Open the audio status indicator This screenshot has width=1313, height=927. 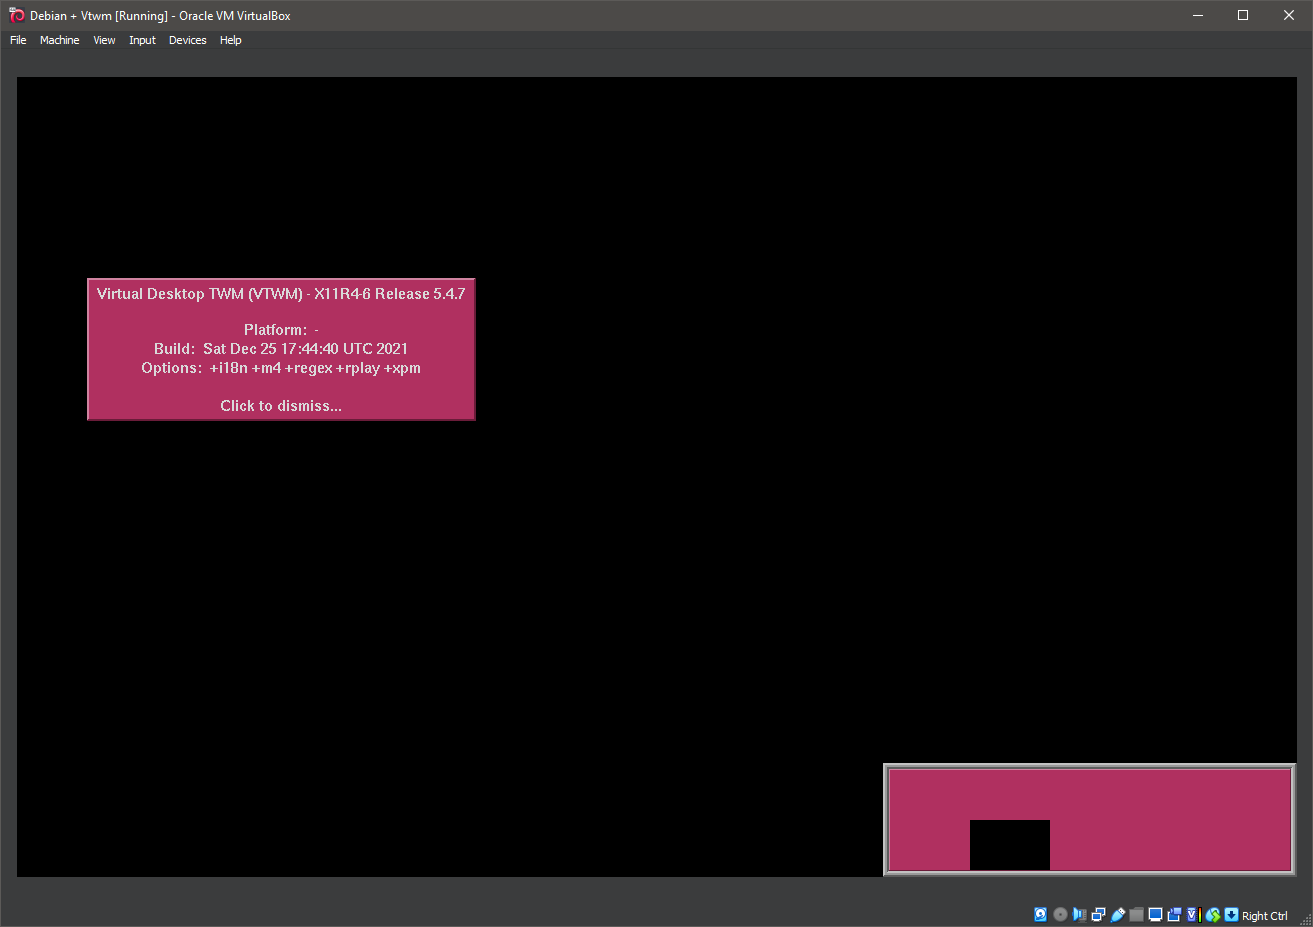pyautogui.click(x=1079, y=915)
